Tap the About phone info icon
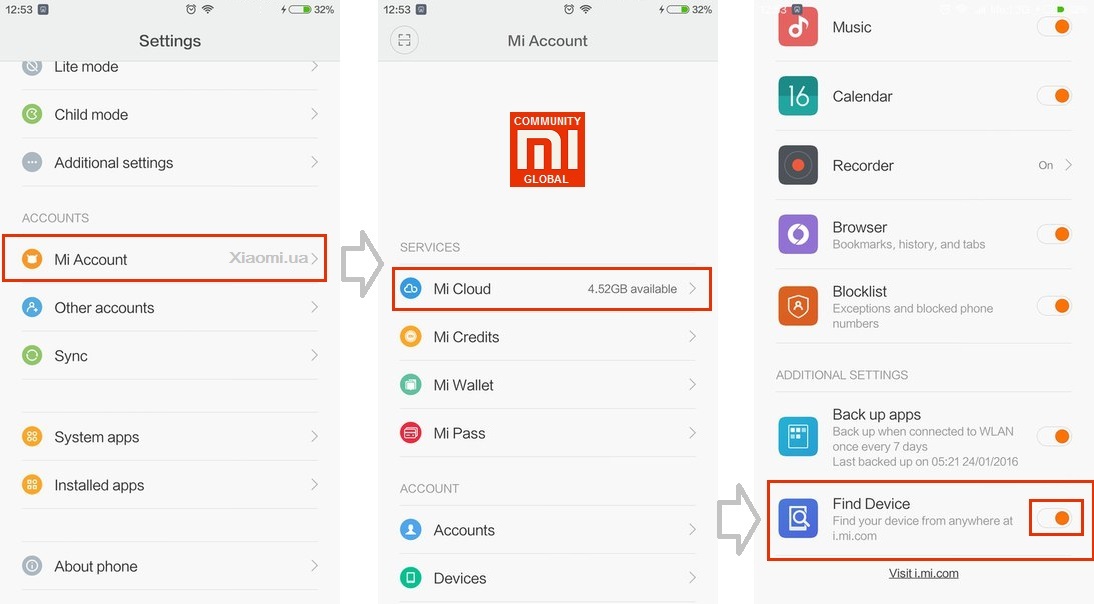 coord(32,566)
